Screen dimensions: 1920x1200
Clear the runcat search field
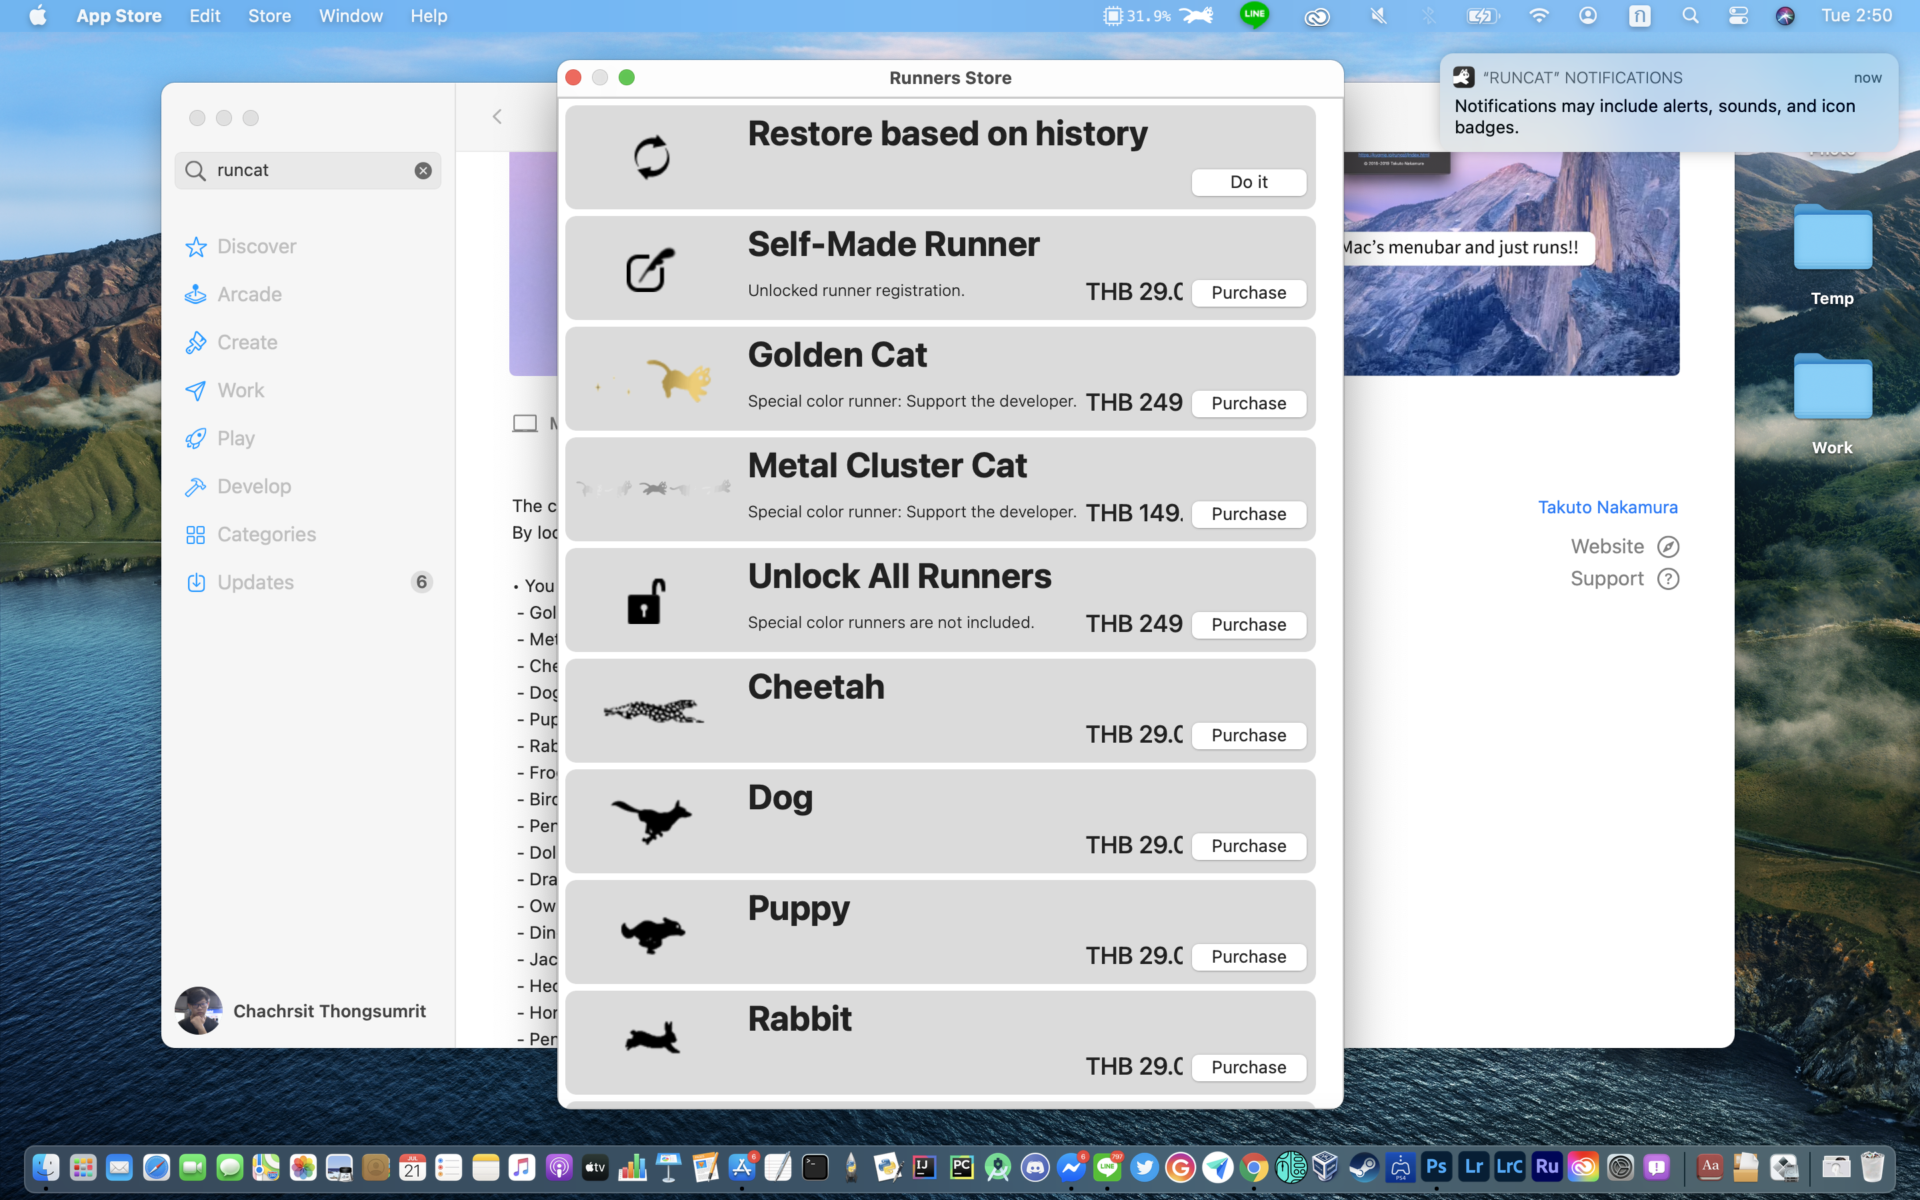(423, 170)
